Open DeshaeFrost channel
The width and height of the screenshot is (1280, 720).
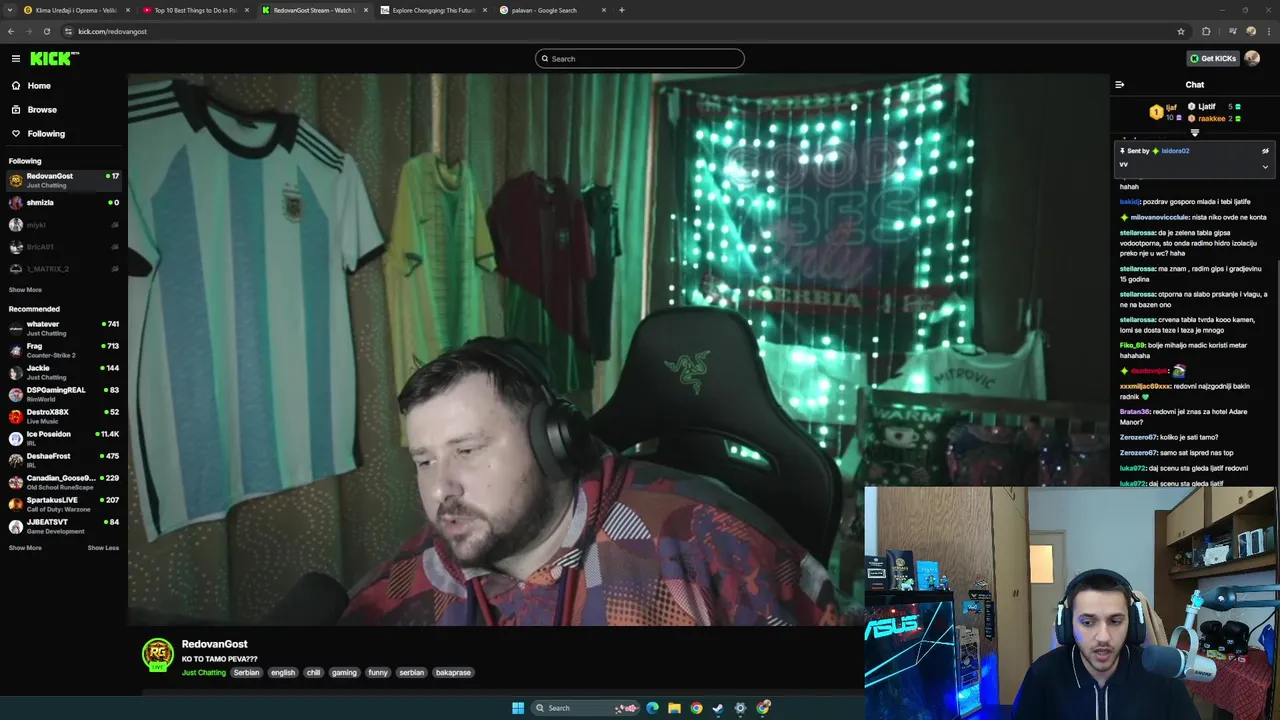coord(64,460)
